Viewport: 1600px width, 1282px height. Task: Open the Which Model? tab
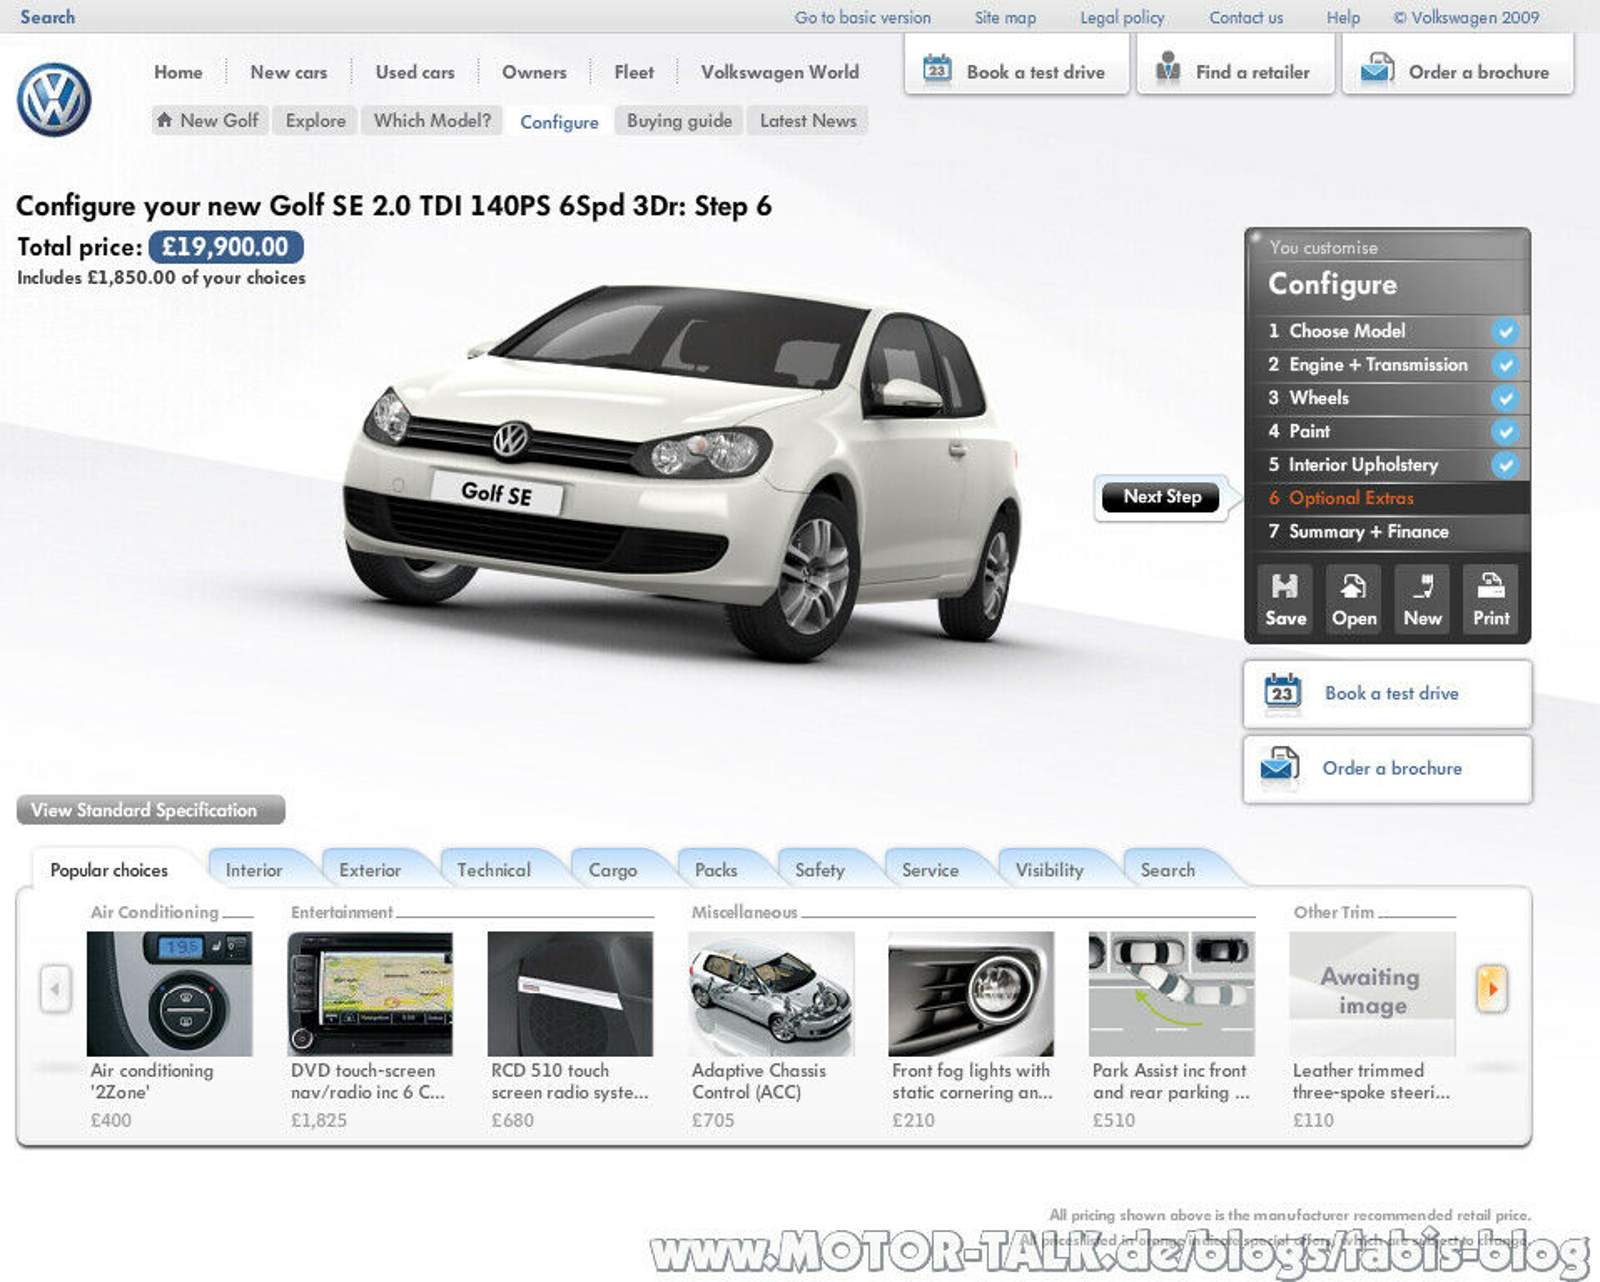tap(432, 120)
